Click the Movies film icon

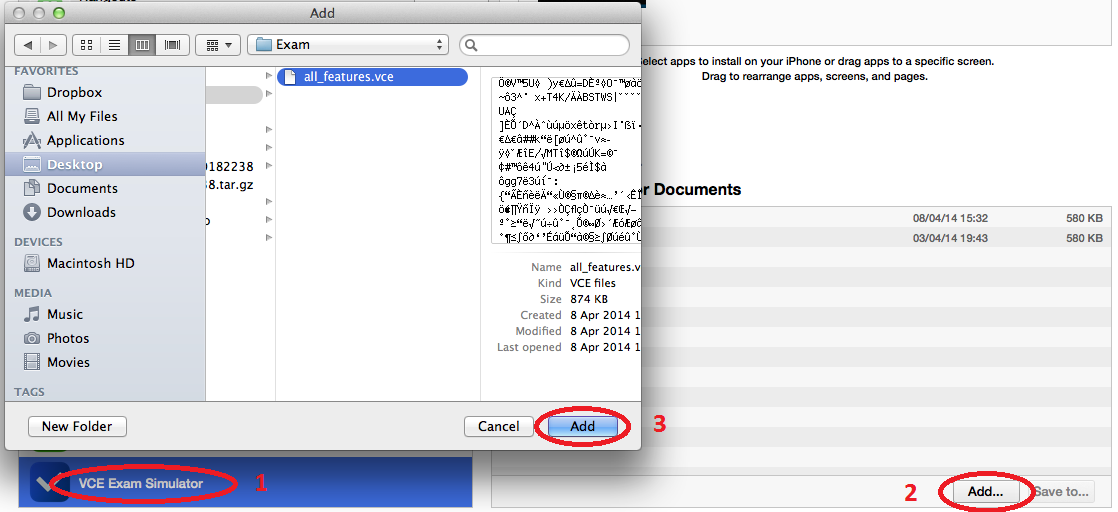click(31, 362)
